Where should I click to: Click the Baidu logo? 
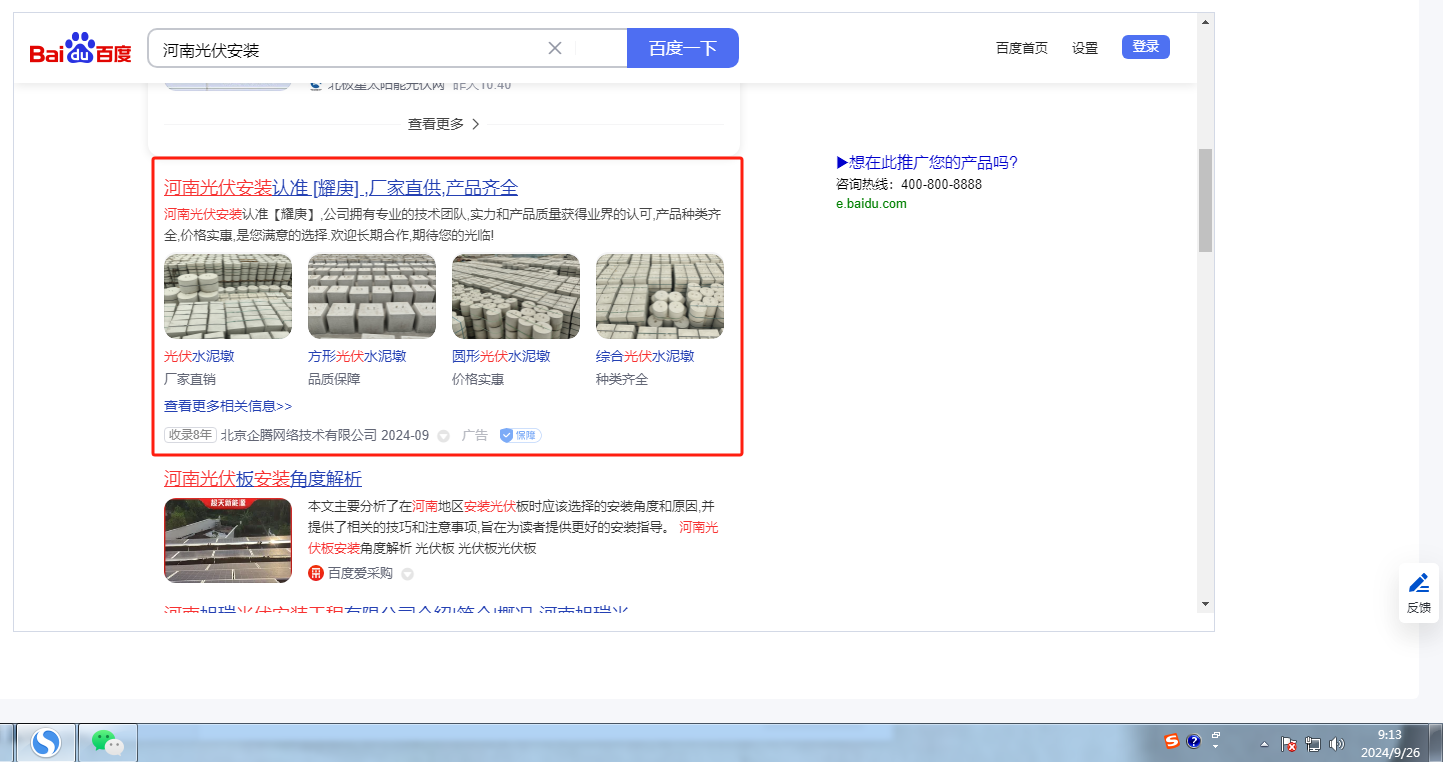[x=80, y=48]
